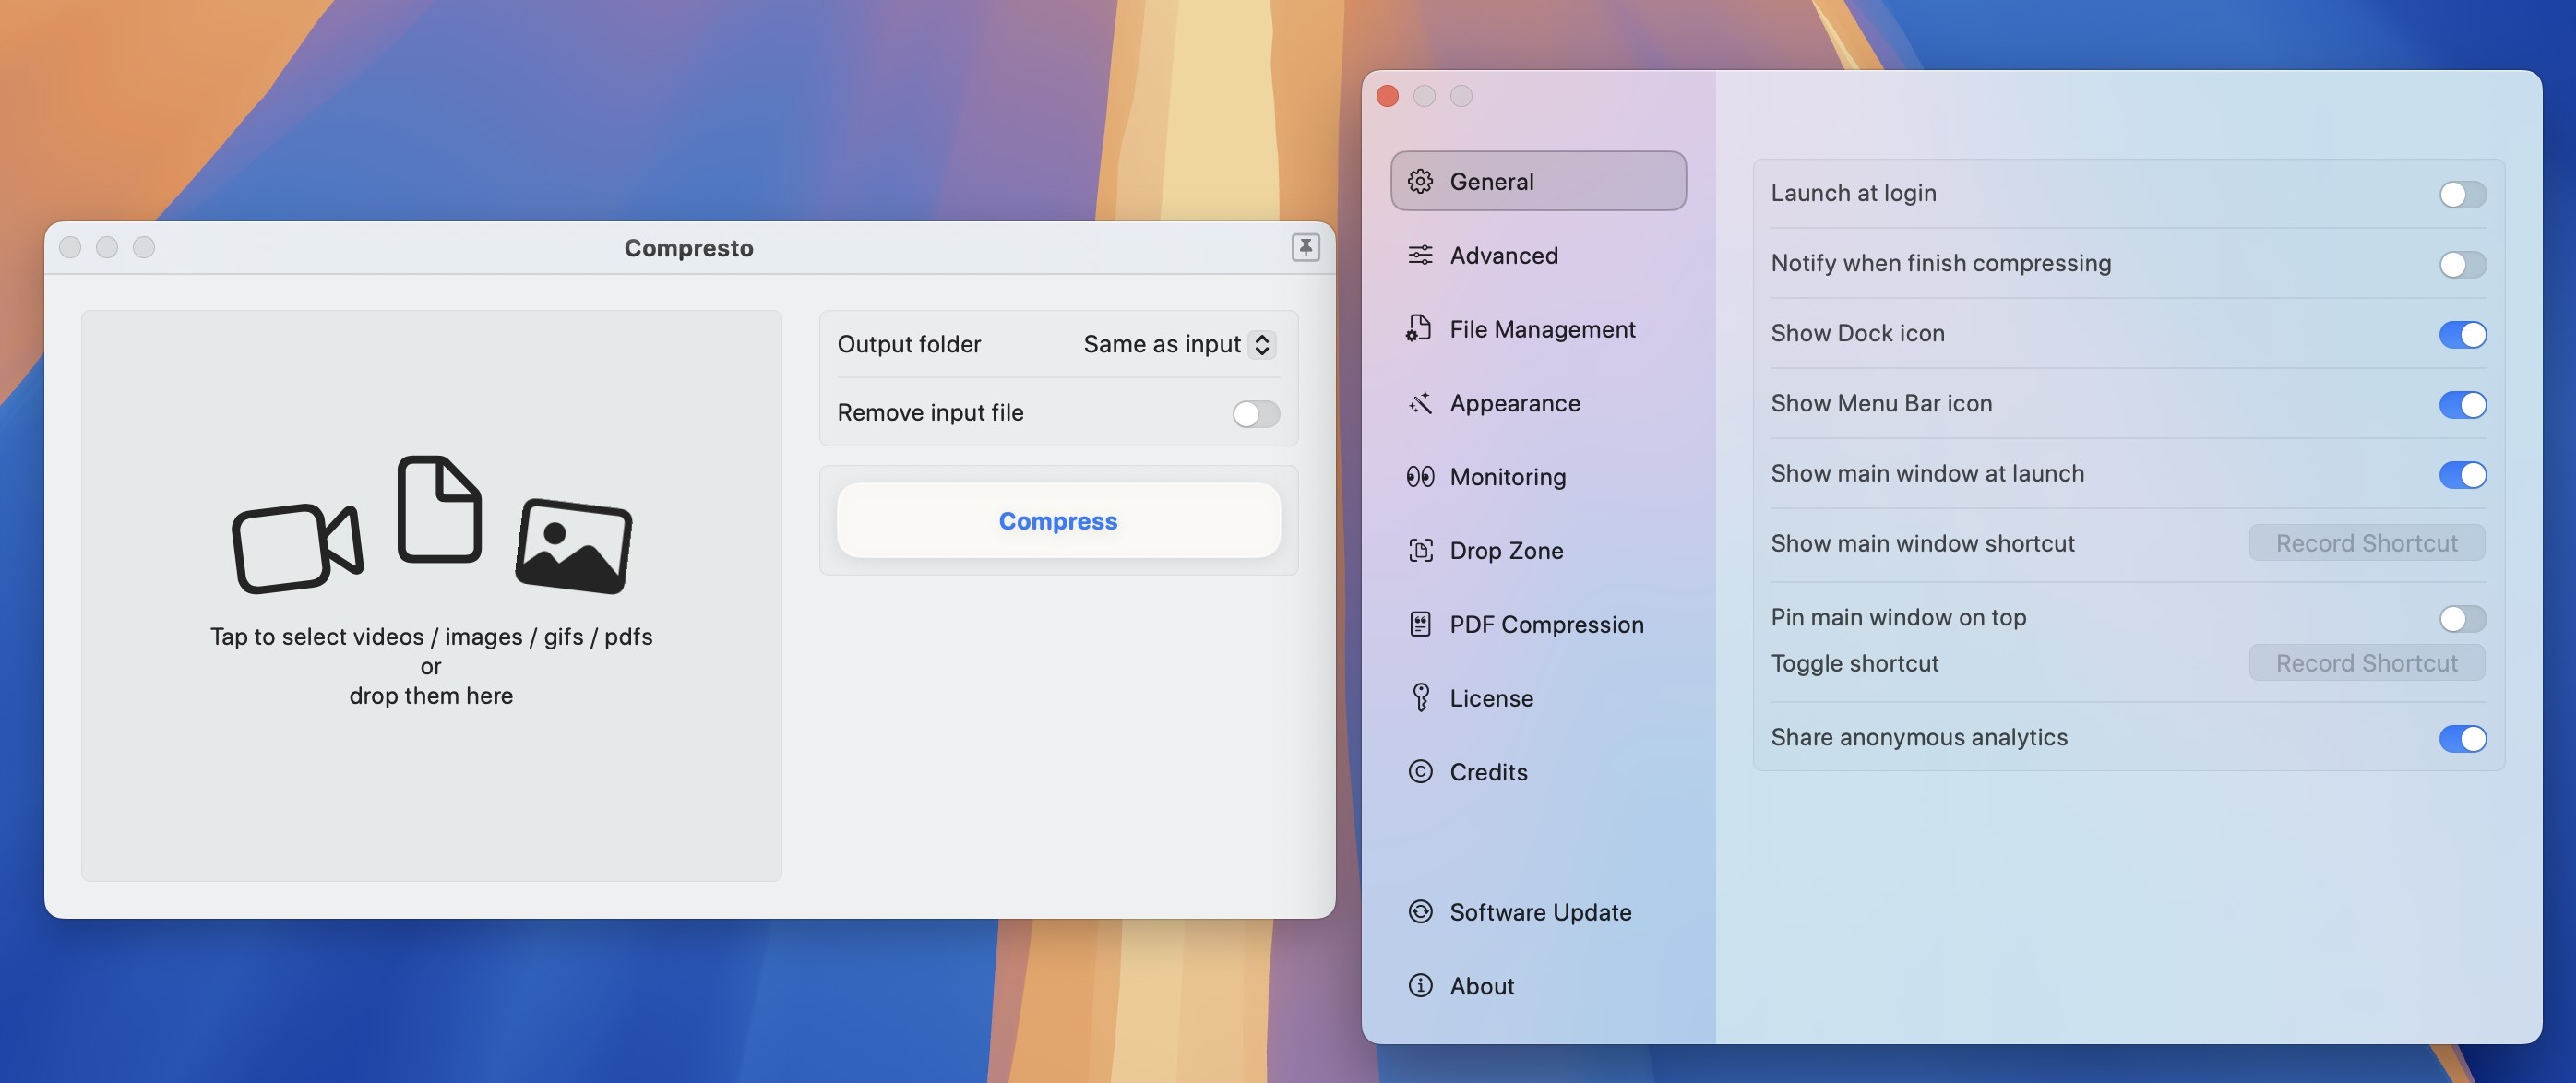This screenshot has height=1083, width=2576.
Task: Select Monitoring in the settings sidebar
Action: (x=1538, y=477)
